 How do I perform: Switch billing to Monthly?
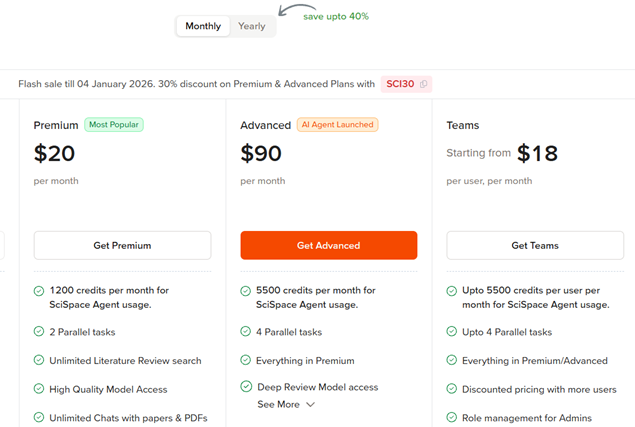[203, 26]
